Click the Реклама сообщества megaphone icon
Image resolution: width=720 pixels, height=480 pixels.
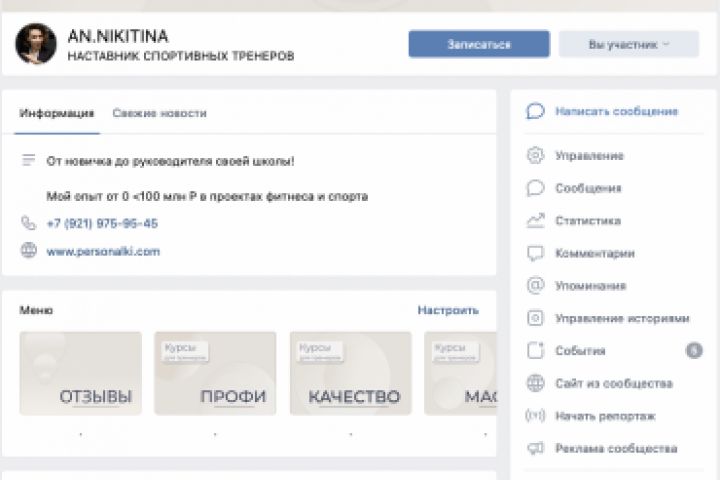click(x=535, y=448)
